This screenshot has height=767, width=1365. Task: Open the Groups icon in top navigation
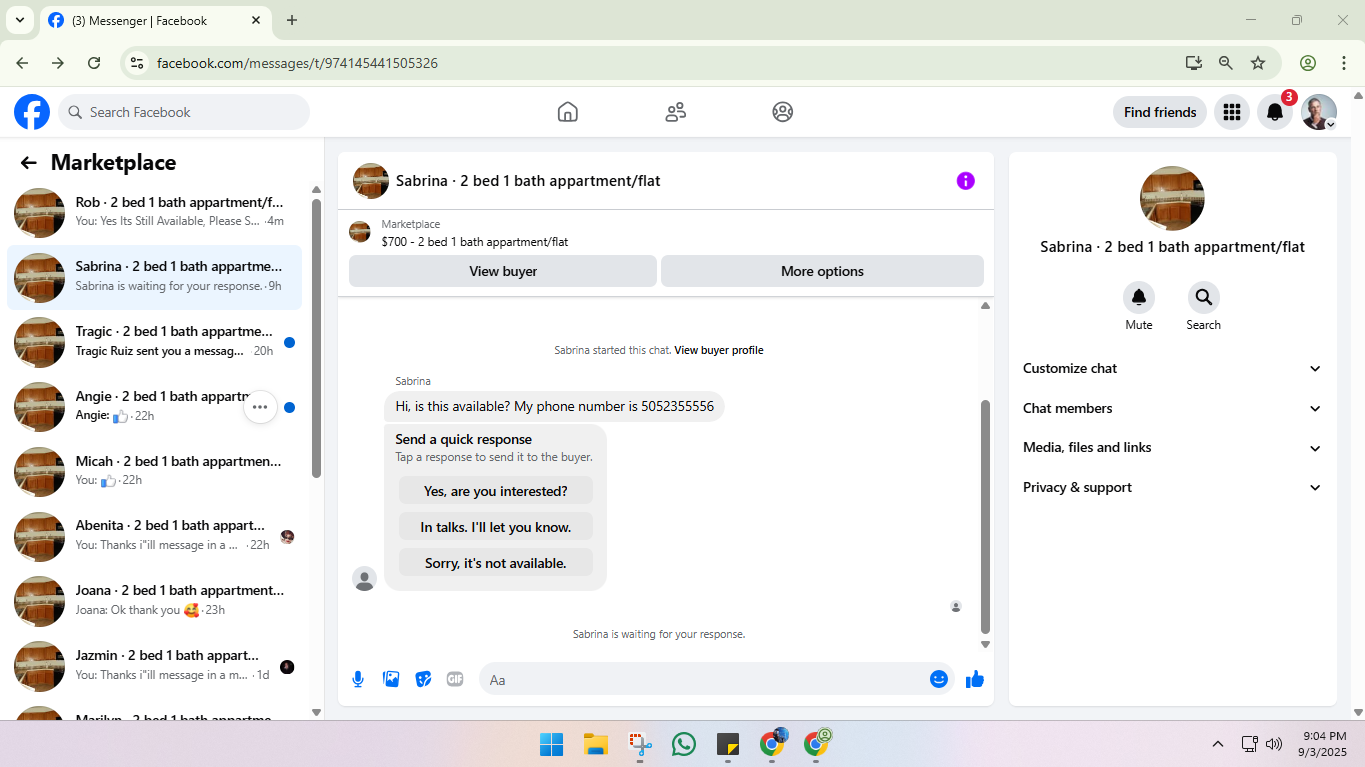click(x=783, y=112)
